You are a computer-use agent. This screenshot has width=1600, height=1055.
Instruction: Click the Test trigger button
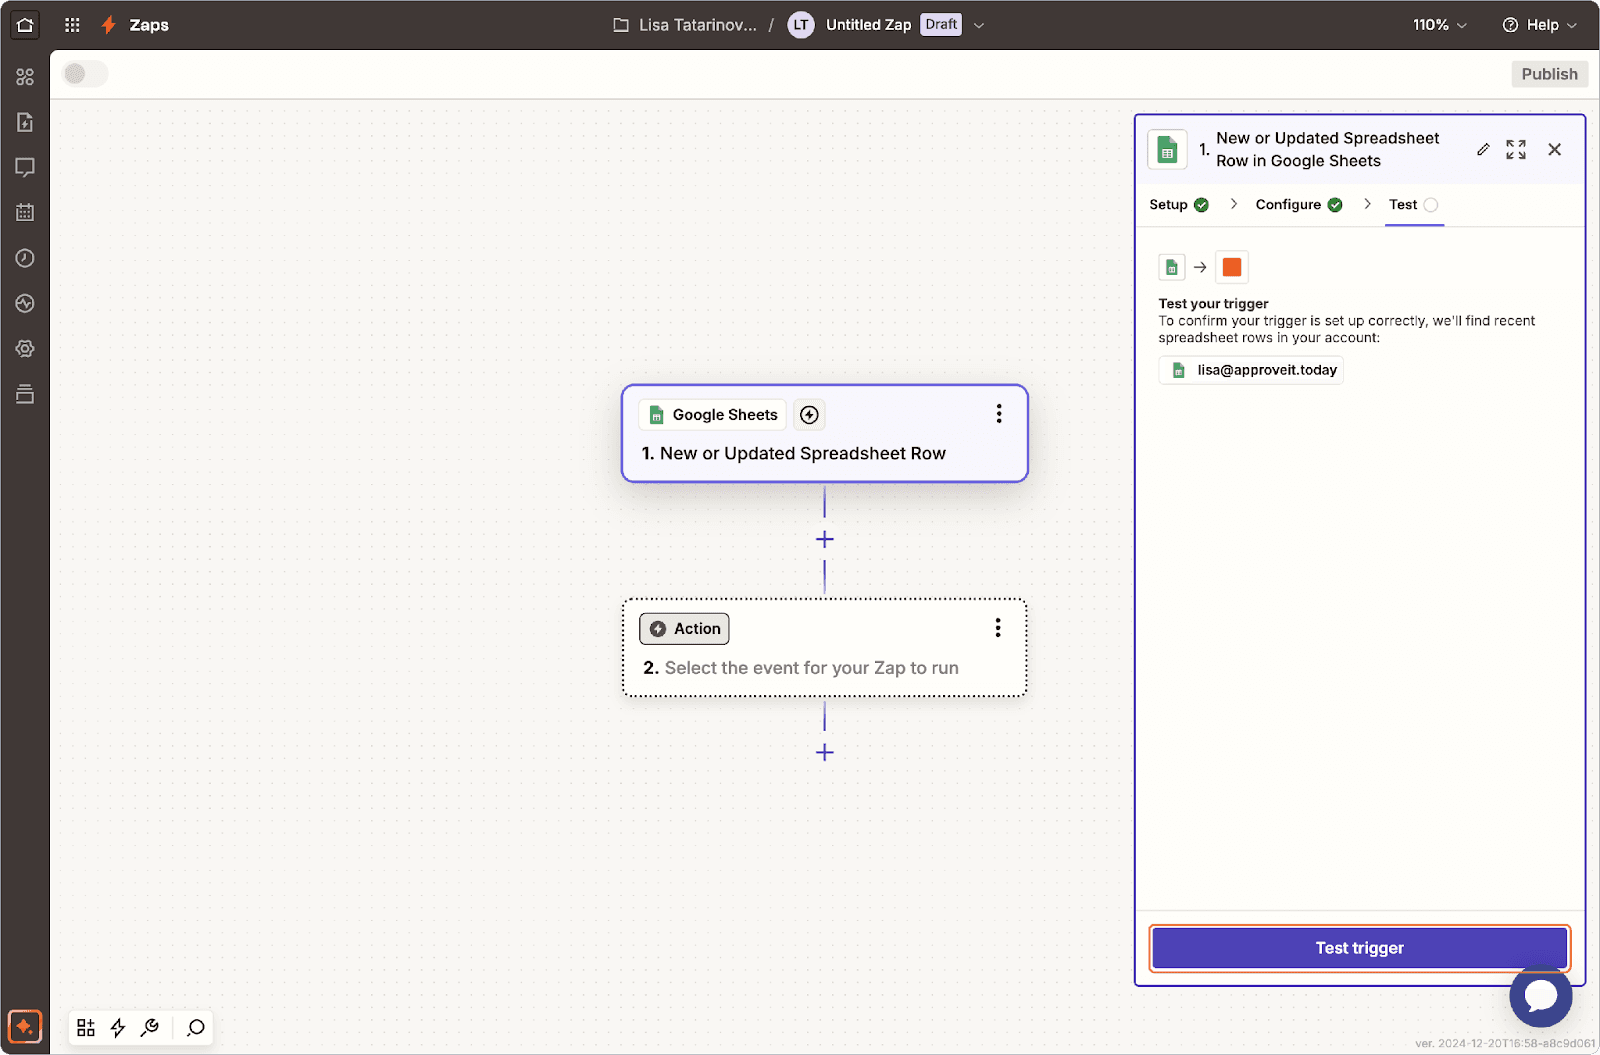pyautogui.click(x=1360, y=948)
